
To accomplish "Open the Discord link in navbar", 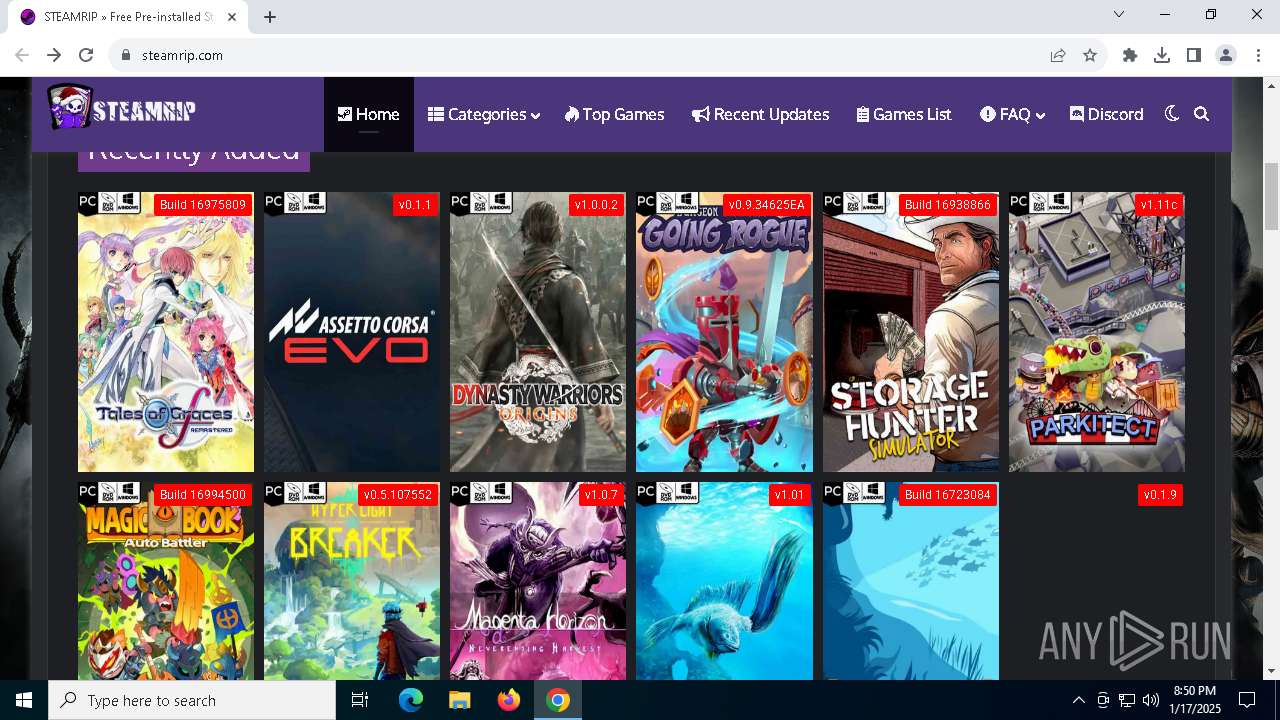I will (x=1106, y=114).
